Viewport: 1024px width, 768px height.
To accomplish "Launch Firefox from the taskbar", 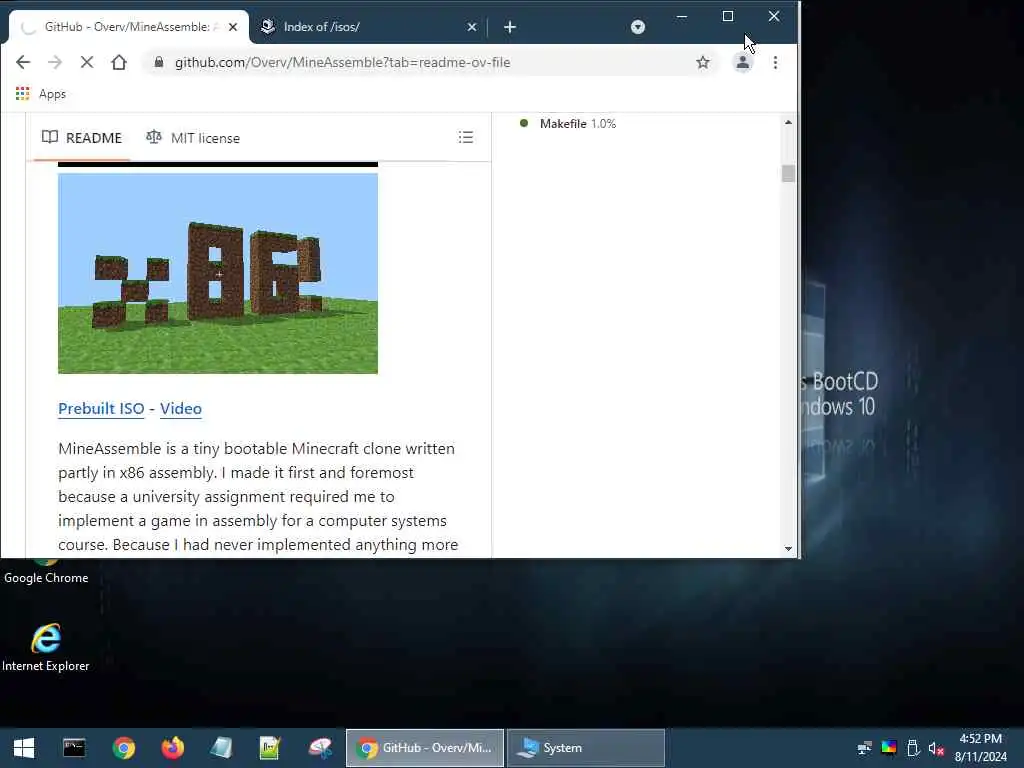I will (172, 748).
